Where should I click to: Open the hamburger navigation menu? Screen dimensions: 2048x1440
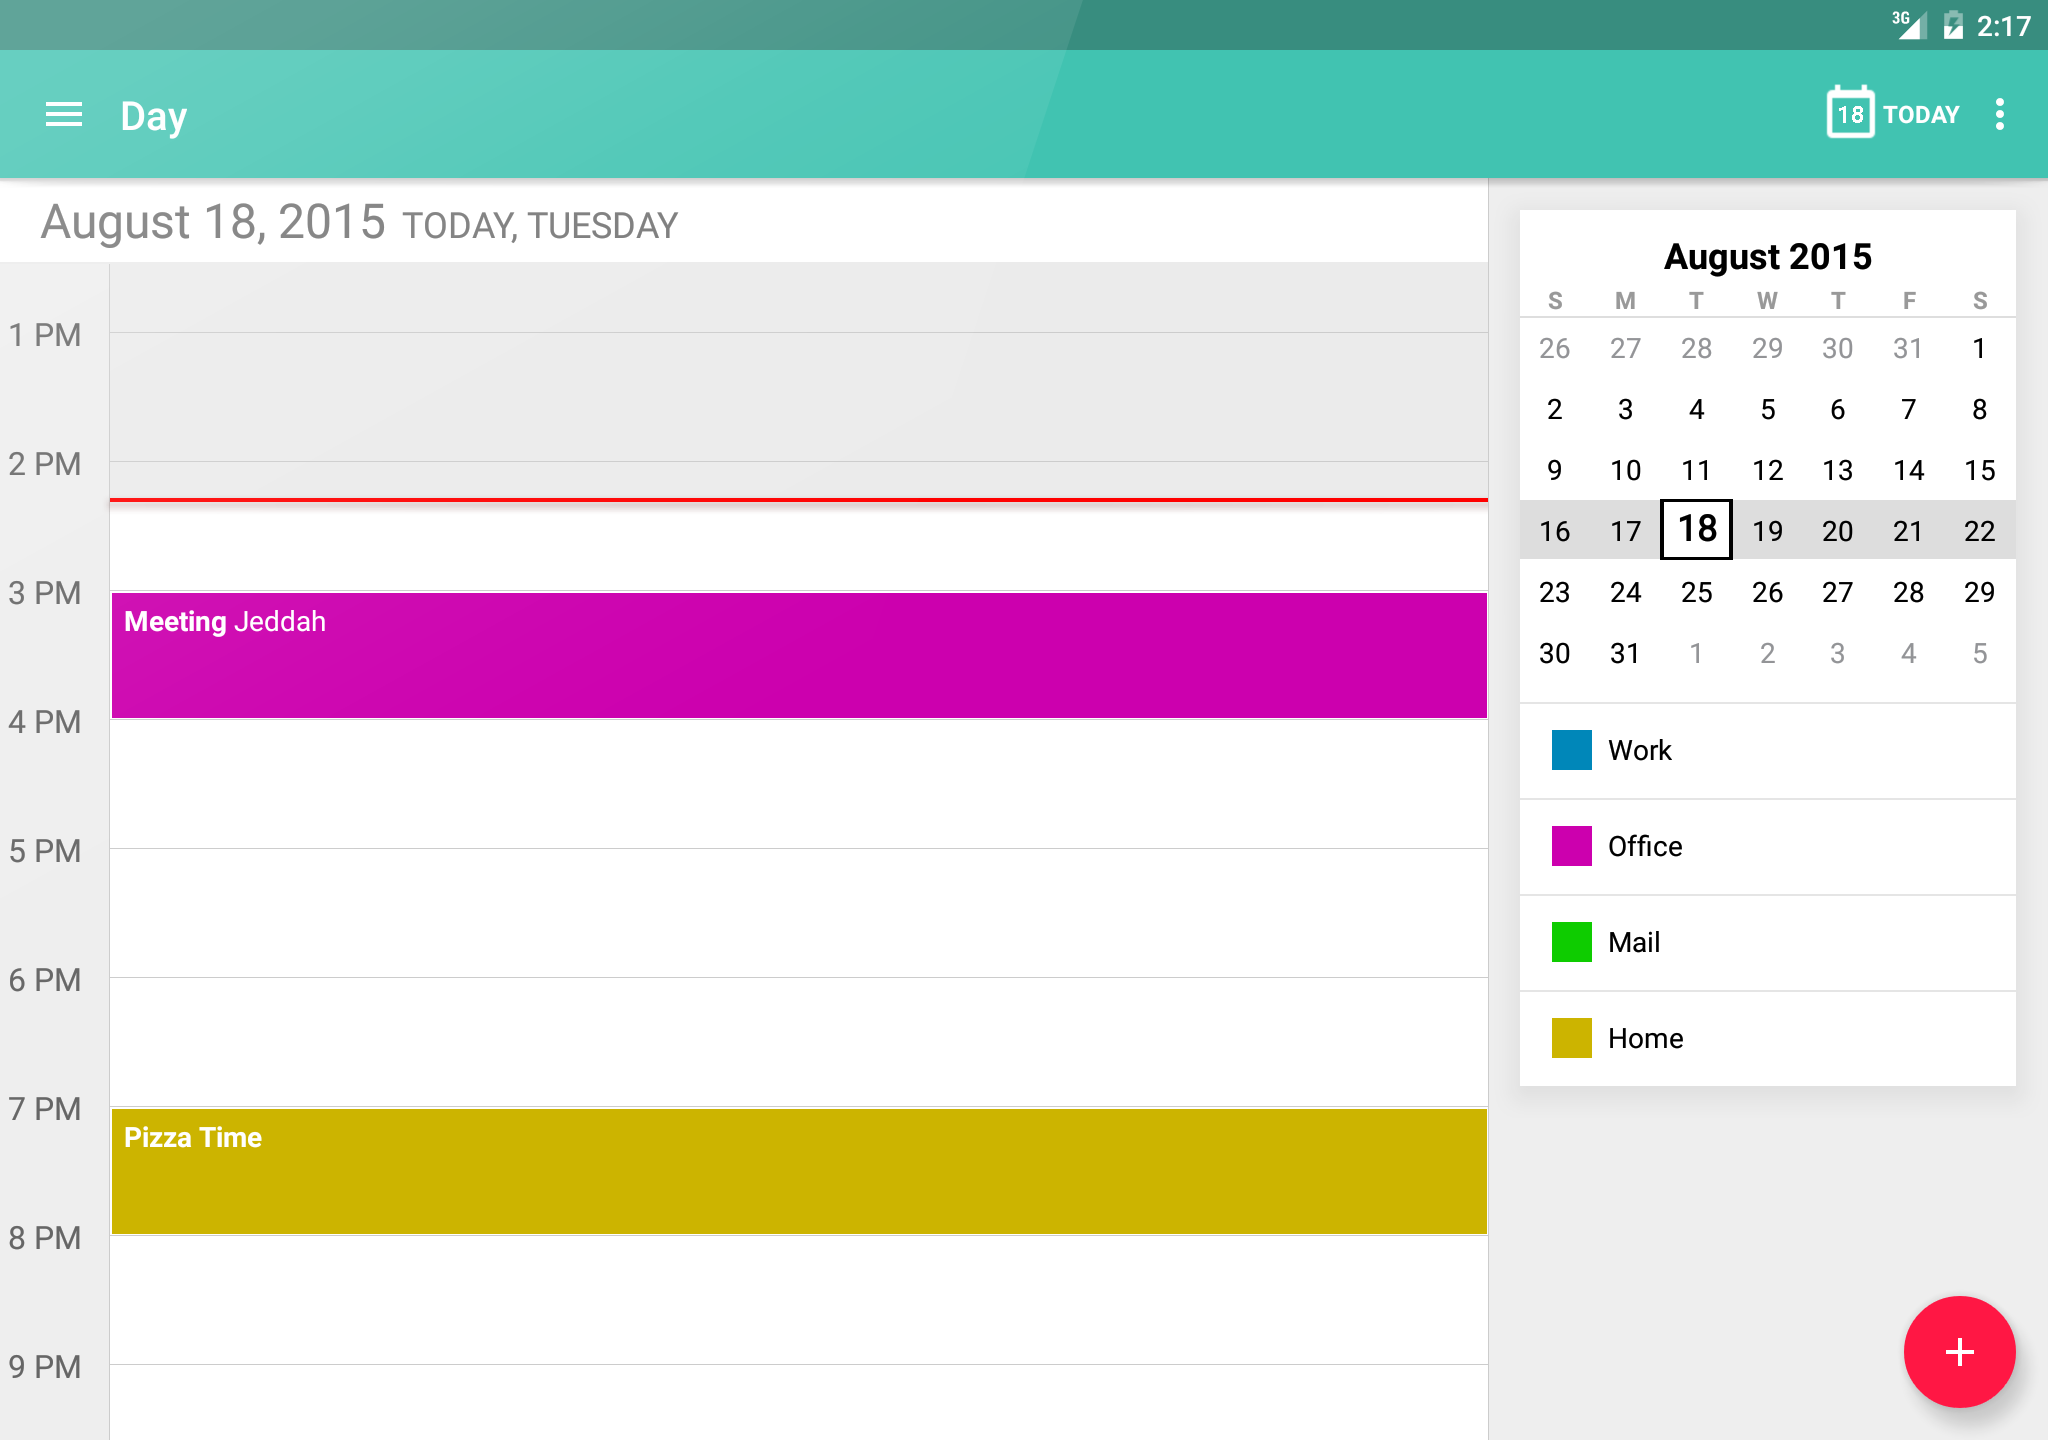pyautogui.click(x=64, y=115)
